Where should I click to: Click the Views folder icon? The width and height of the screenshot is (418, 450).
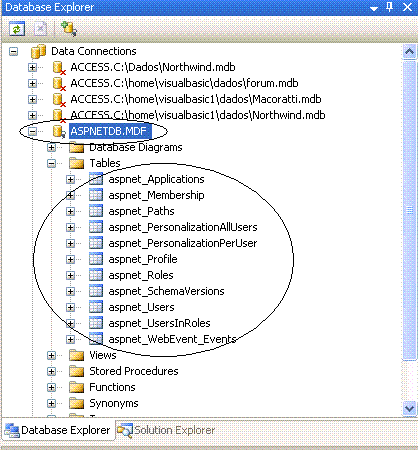coord(77,355)
